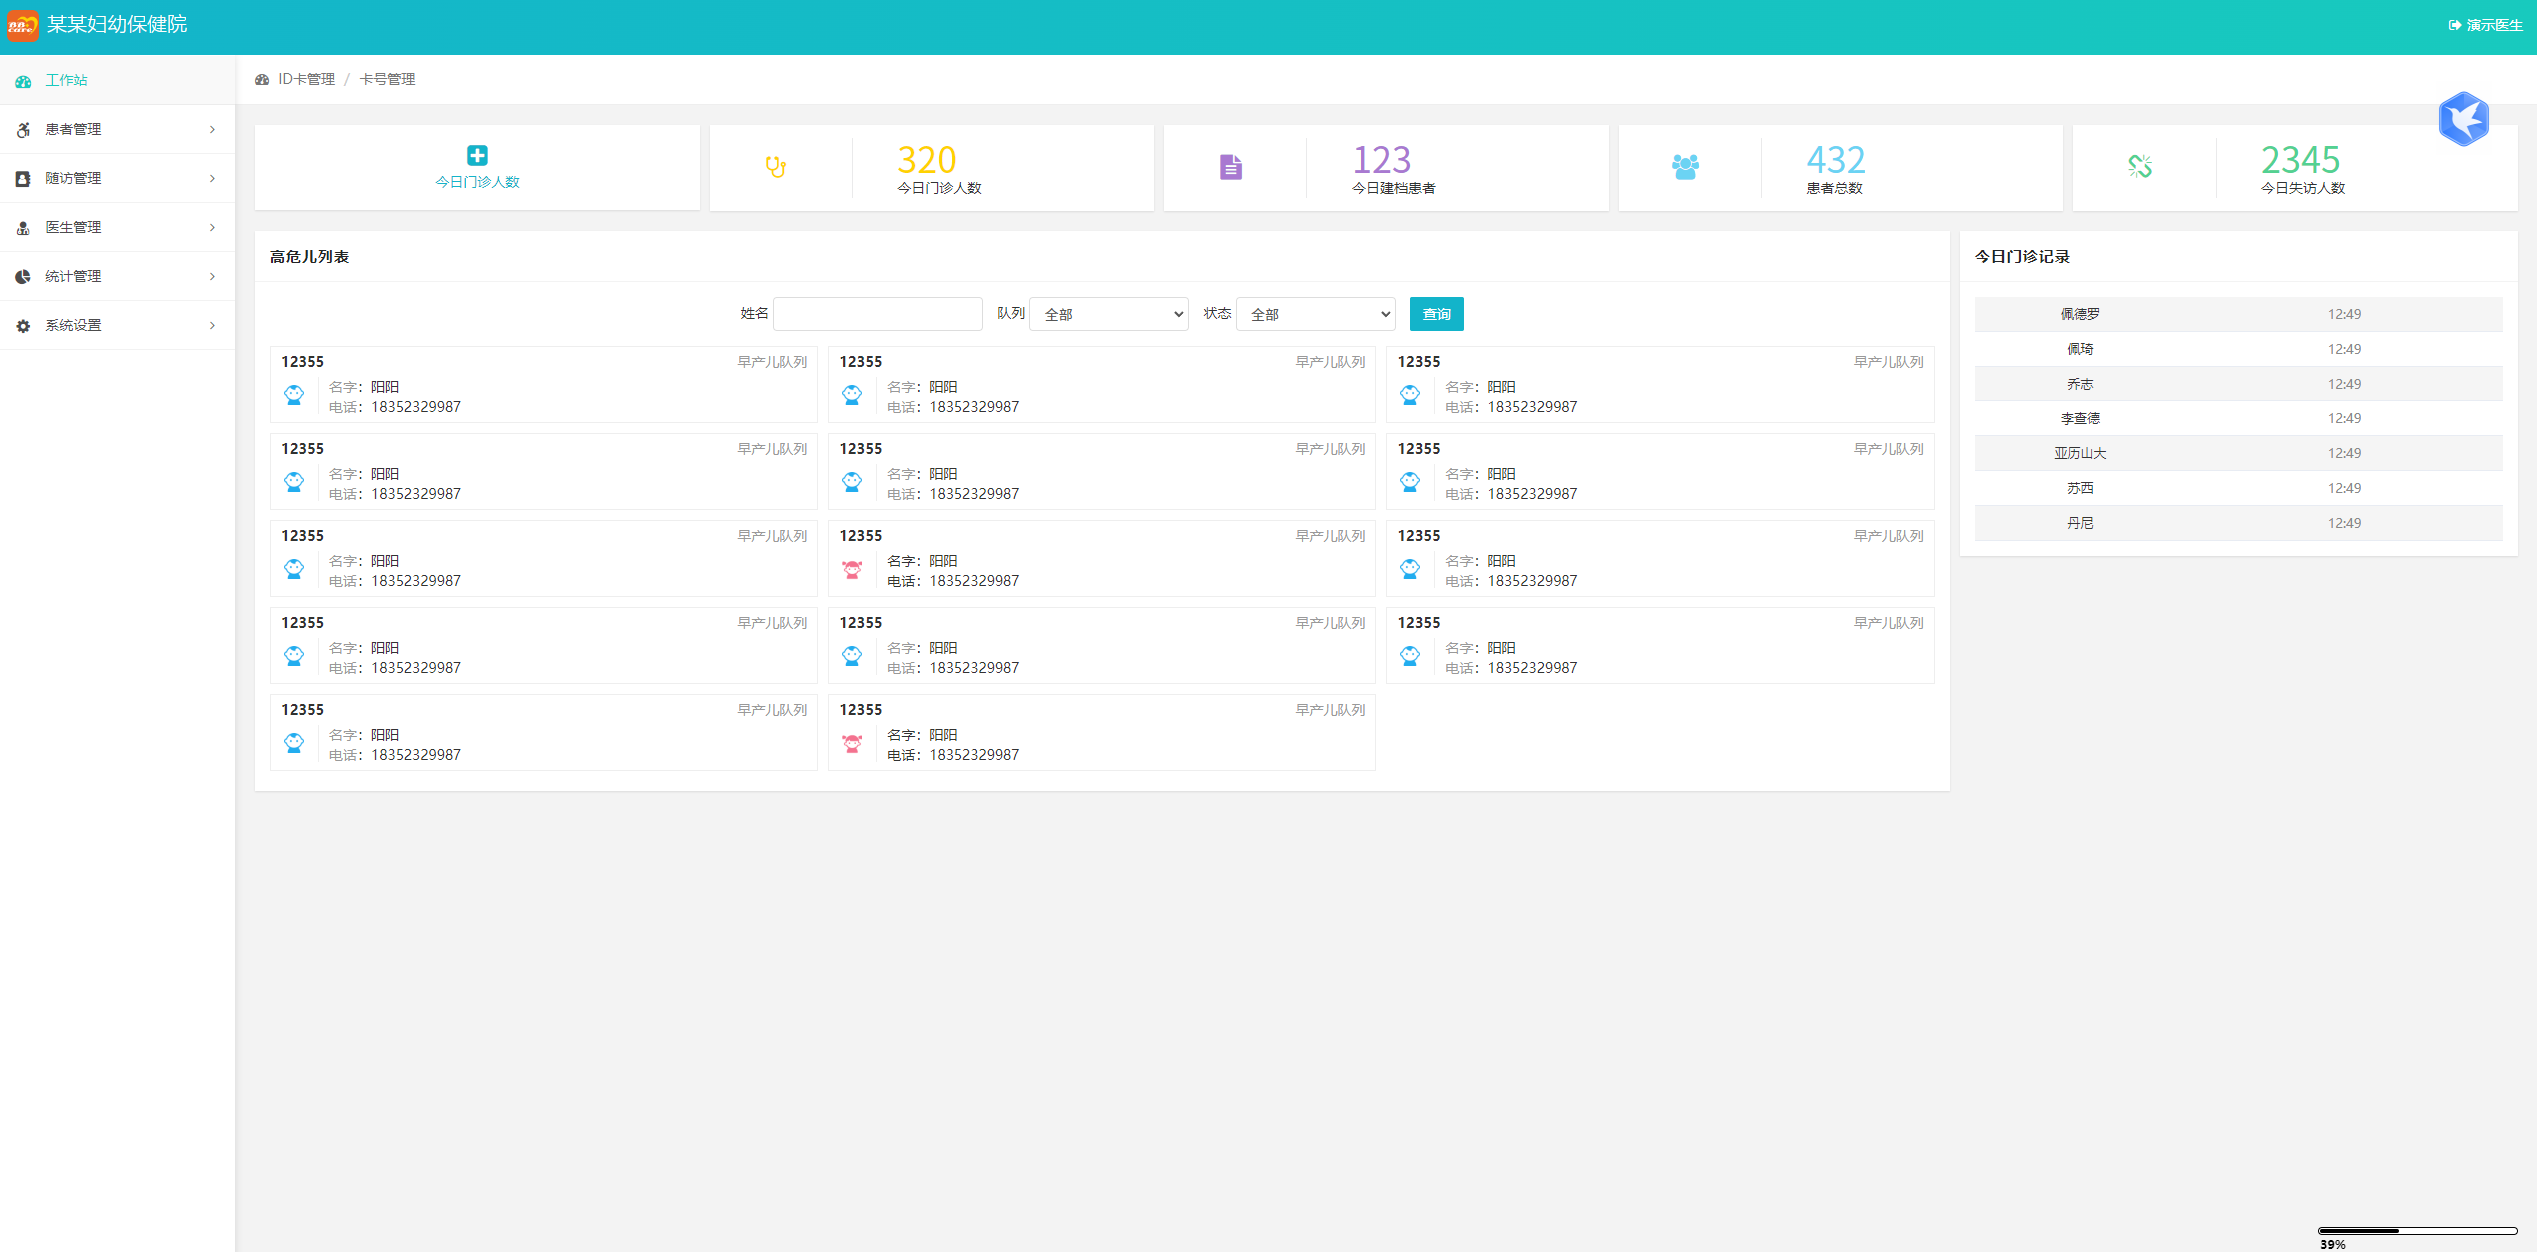Click the 演示医生 user link

pos(2494,25)
